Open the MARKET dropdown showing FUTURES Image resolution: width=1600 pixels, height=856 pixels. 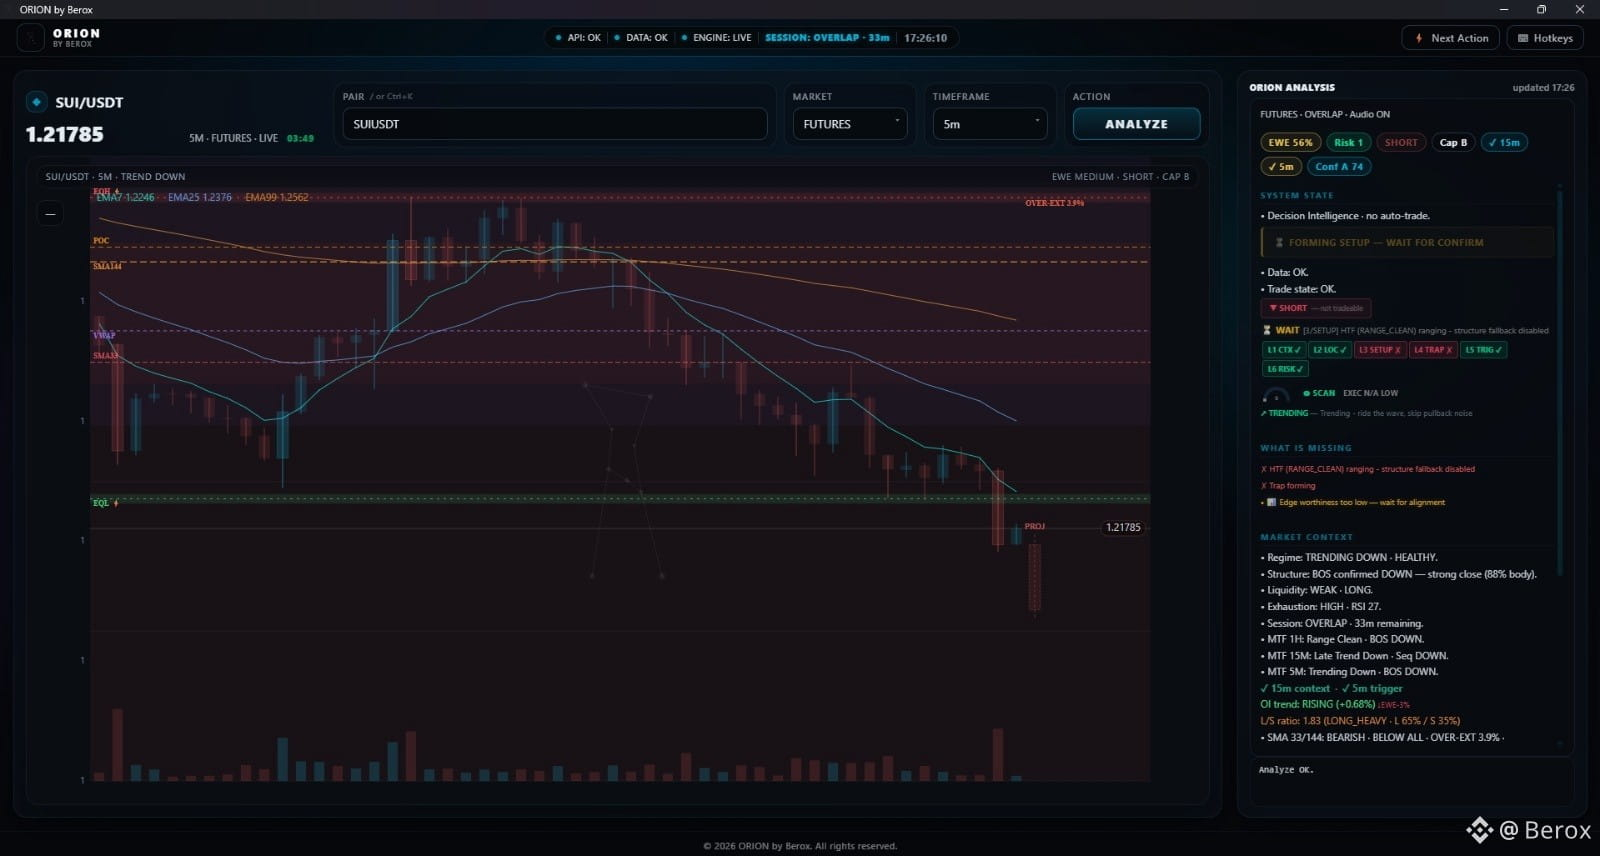coord(850,124)
